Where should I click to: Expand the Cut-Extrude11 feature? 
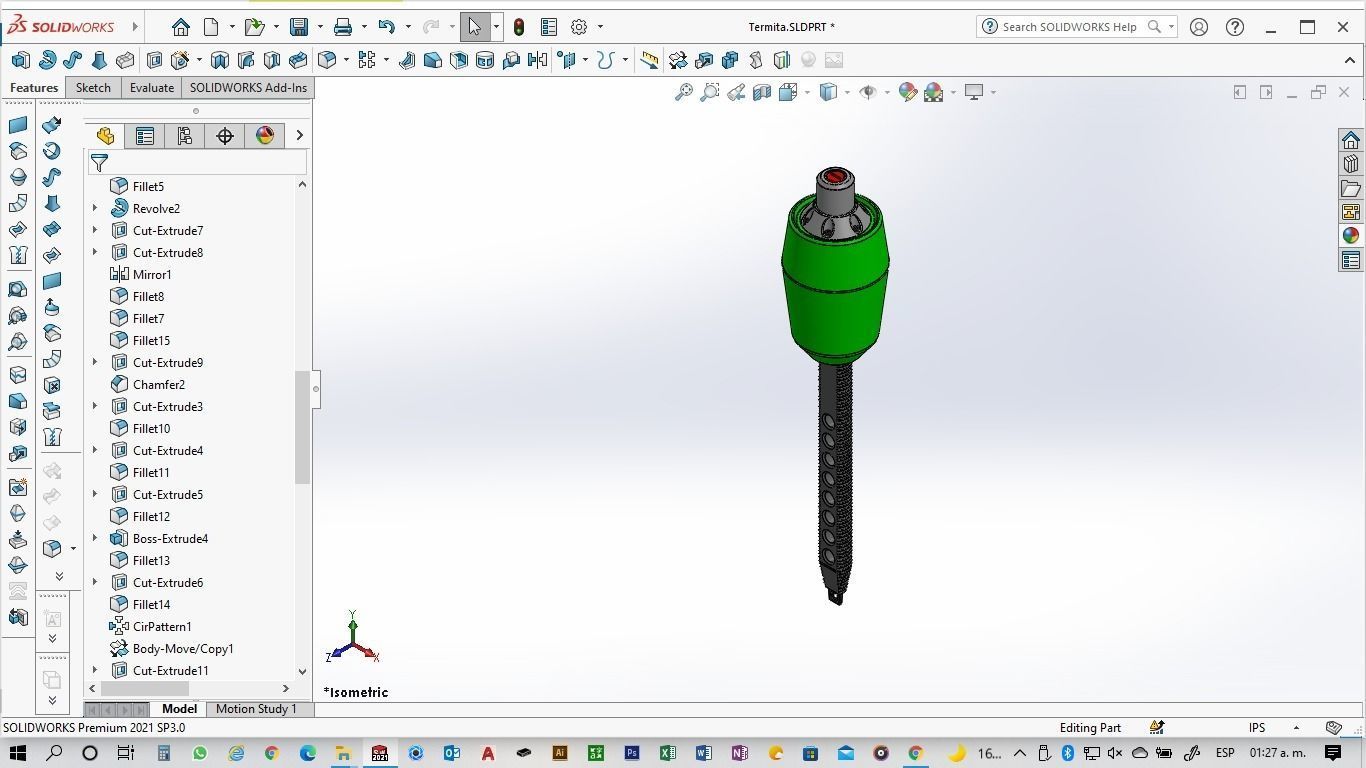95,670
